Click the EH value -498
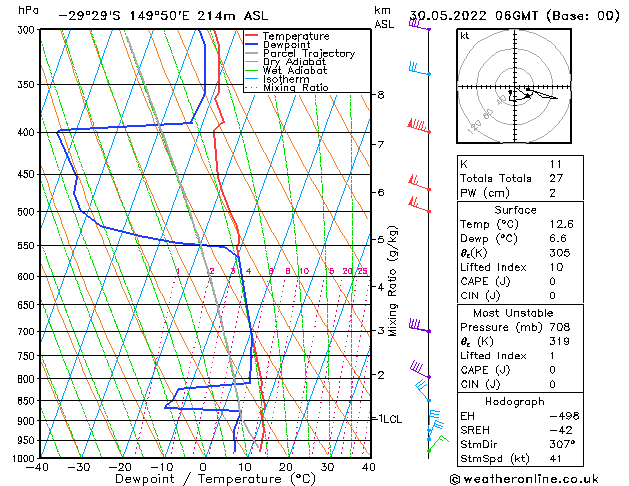 pos(564,416)
